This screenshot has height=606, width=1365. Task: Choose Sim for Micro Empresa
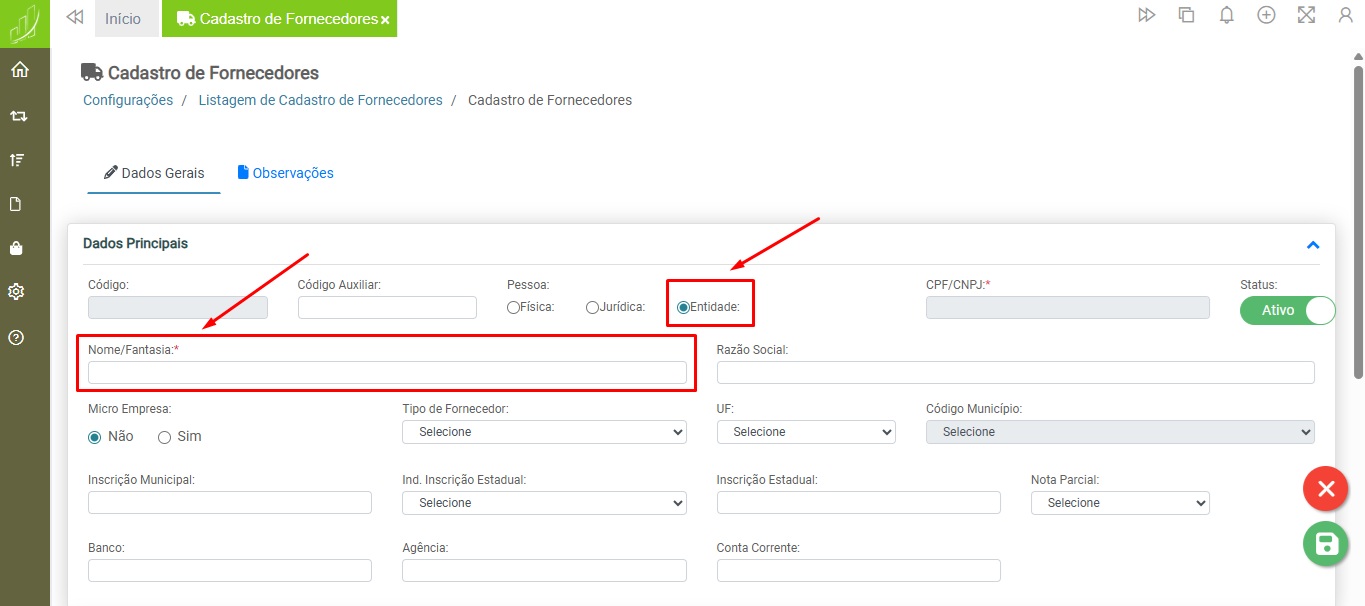click(165, 437)
